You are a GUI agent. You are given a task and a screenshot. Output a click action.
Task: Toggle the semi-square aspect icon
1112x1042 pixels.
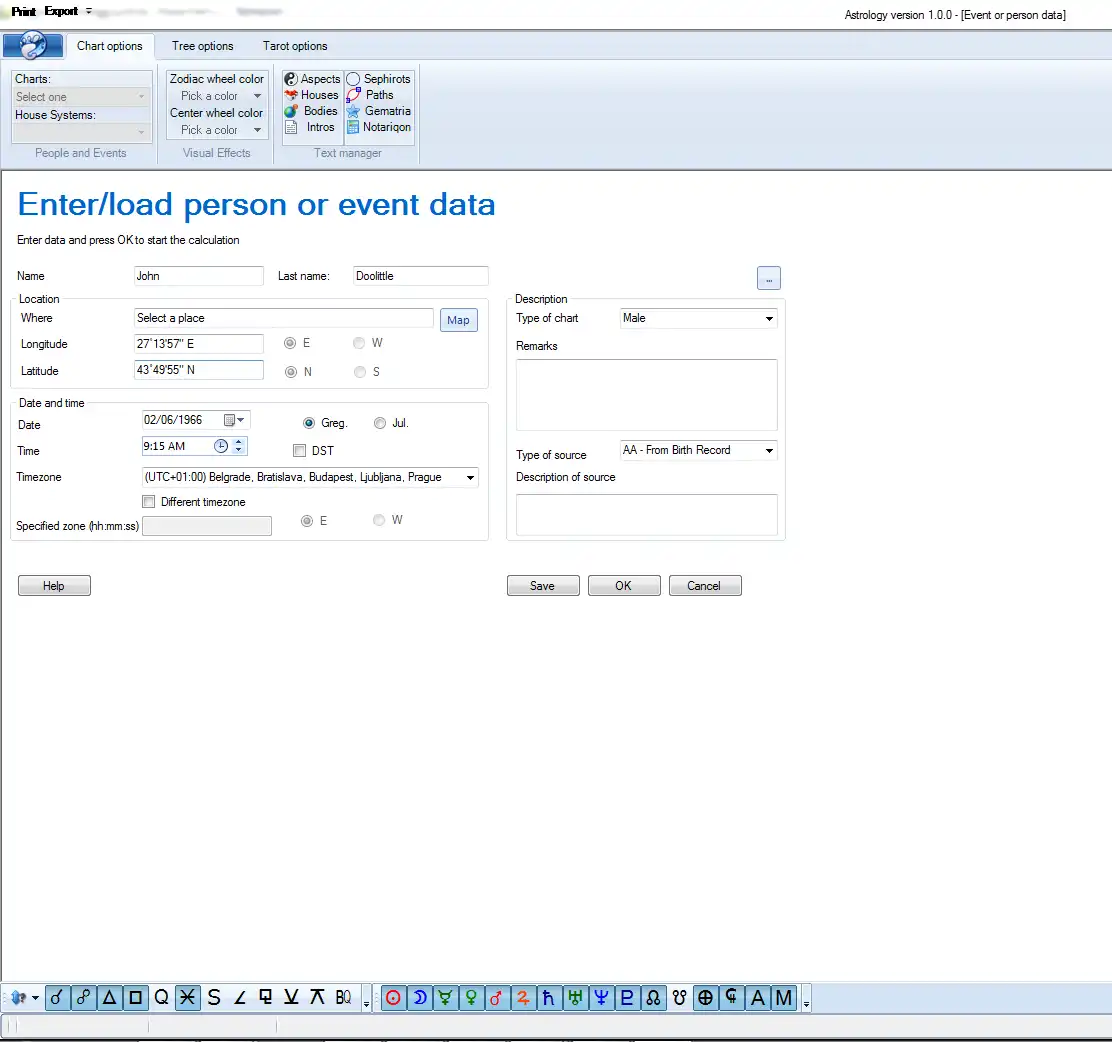pyautogui.click(x=240, y=997)
